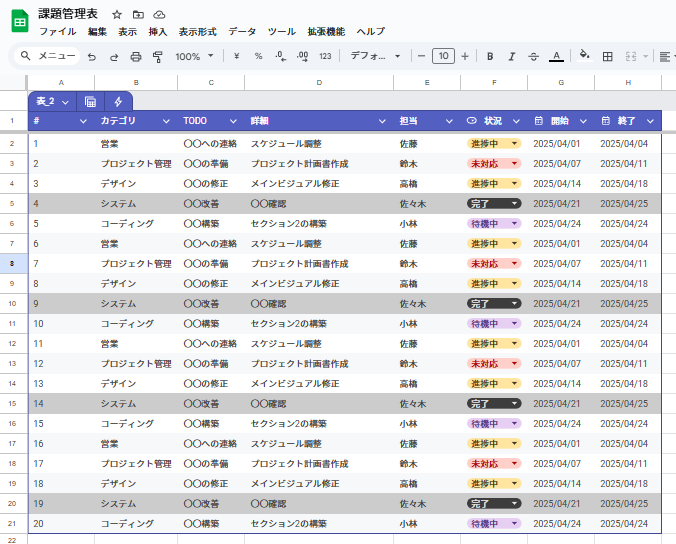Image resolution: width=676 pixels, height=544 pixels.
Task: Activate the paint format tool
Action: pyautogui.click(x=158, y=56)
